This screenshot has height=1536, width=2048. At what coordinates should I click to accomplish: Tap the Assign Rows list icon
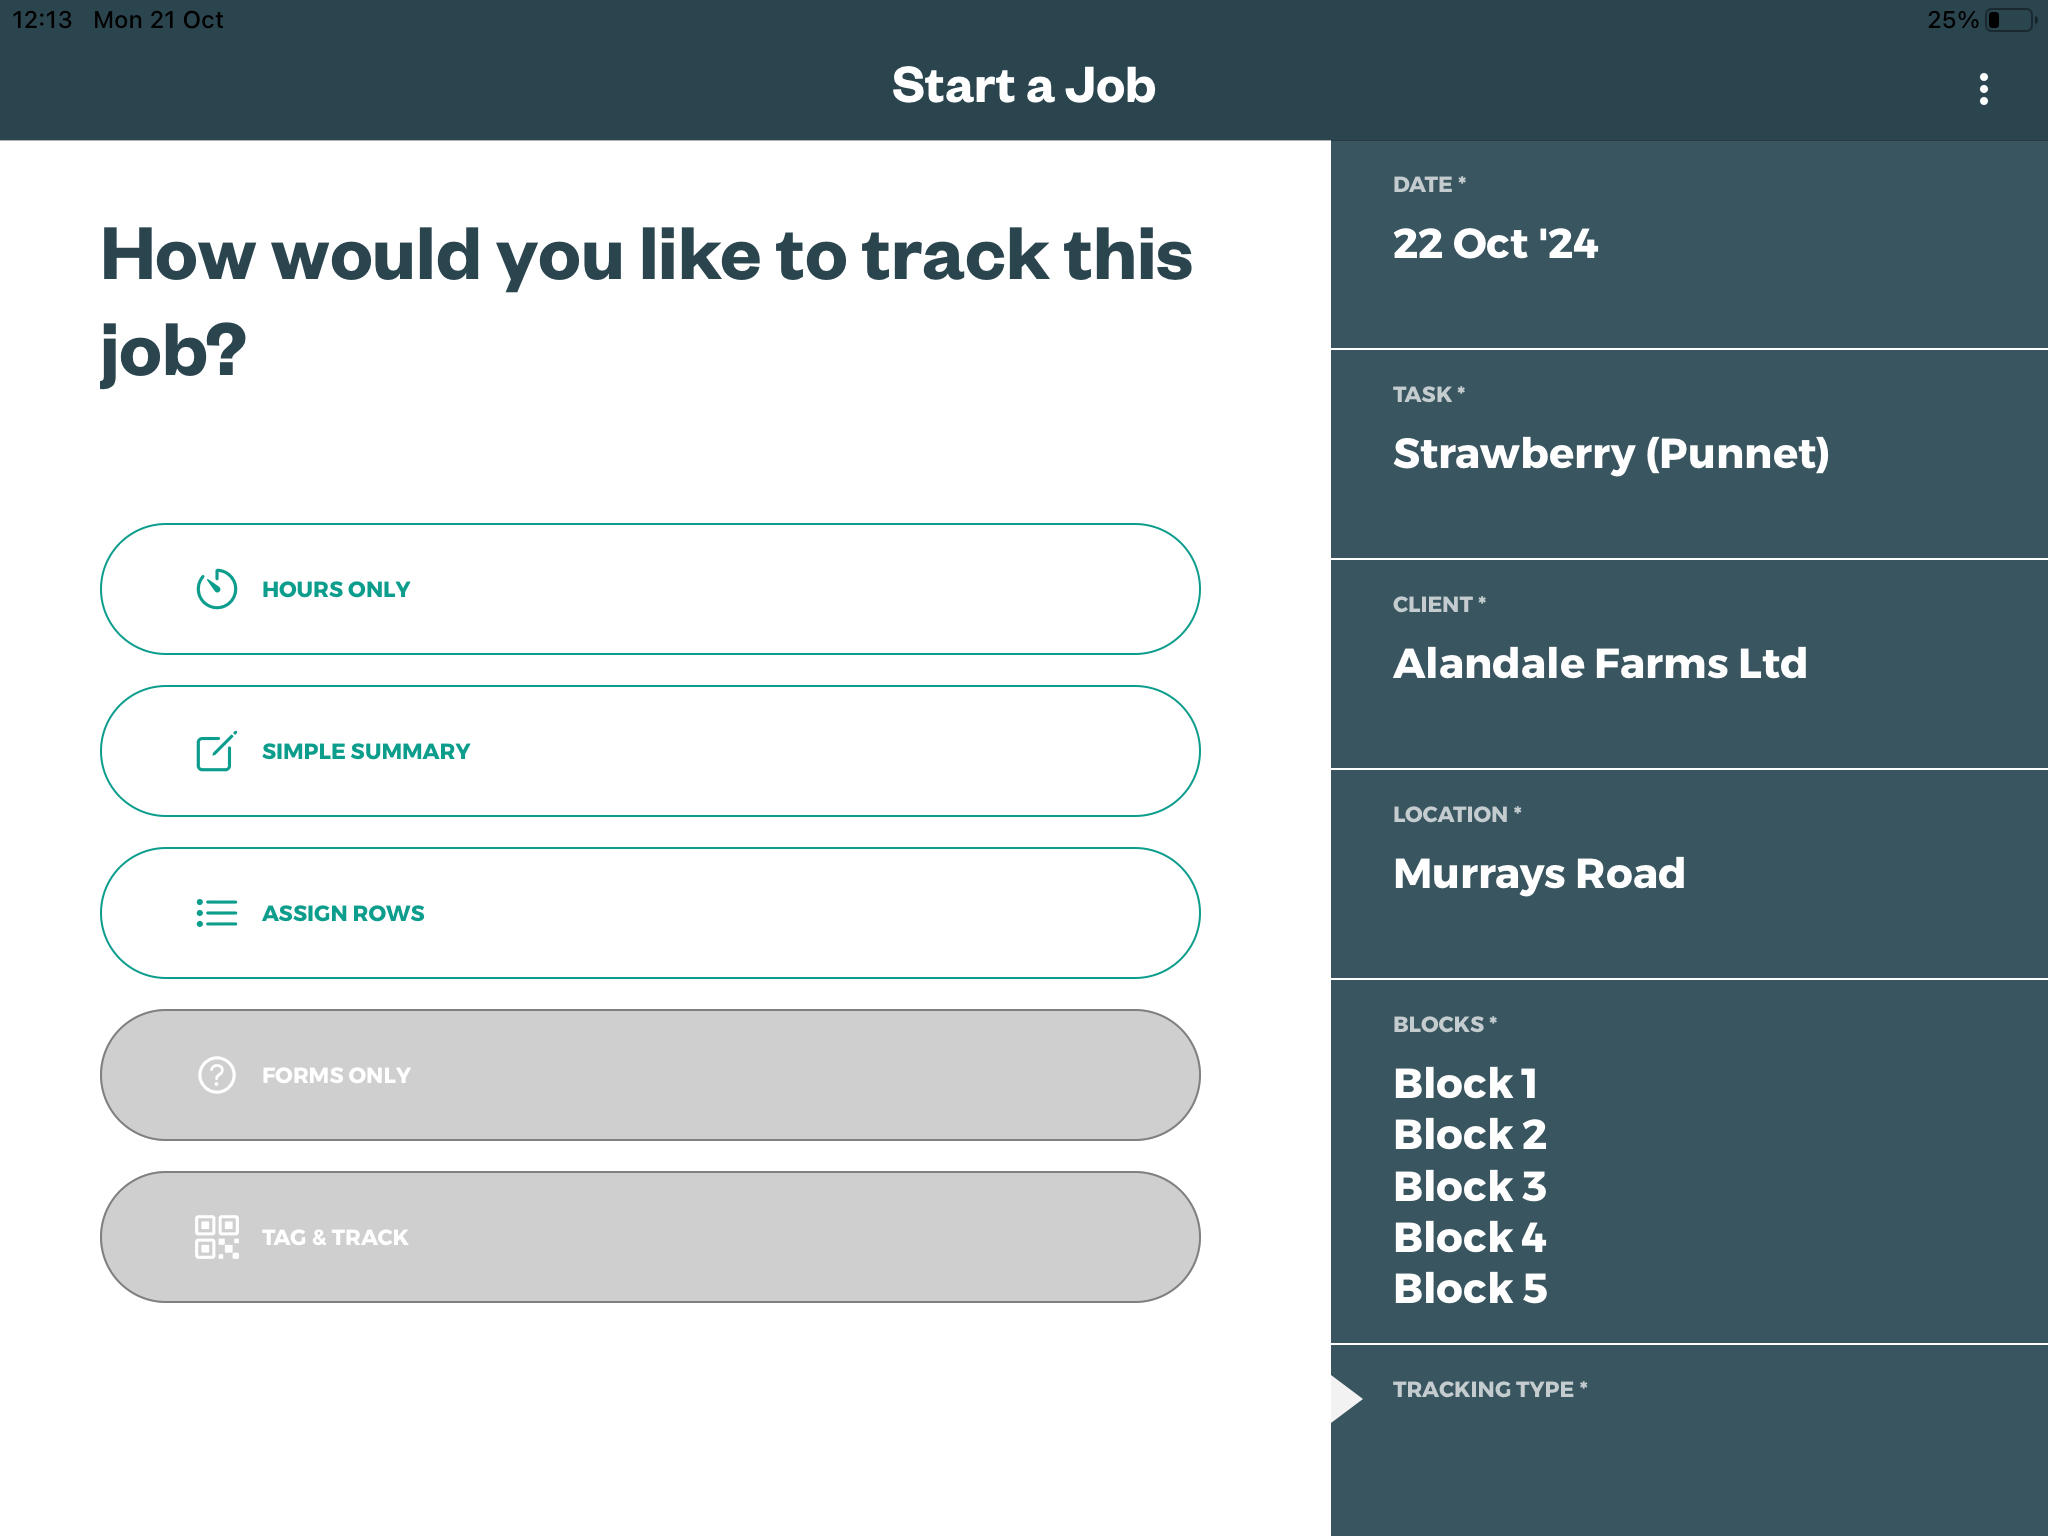click(x=216, y=913)
